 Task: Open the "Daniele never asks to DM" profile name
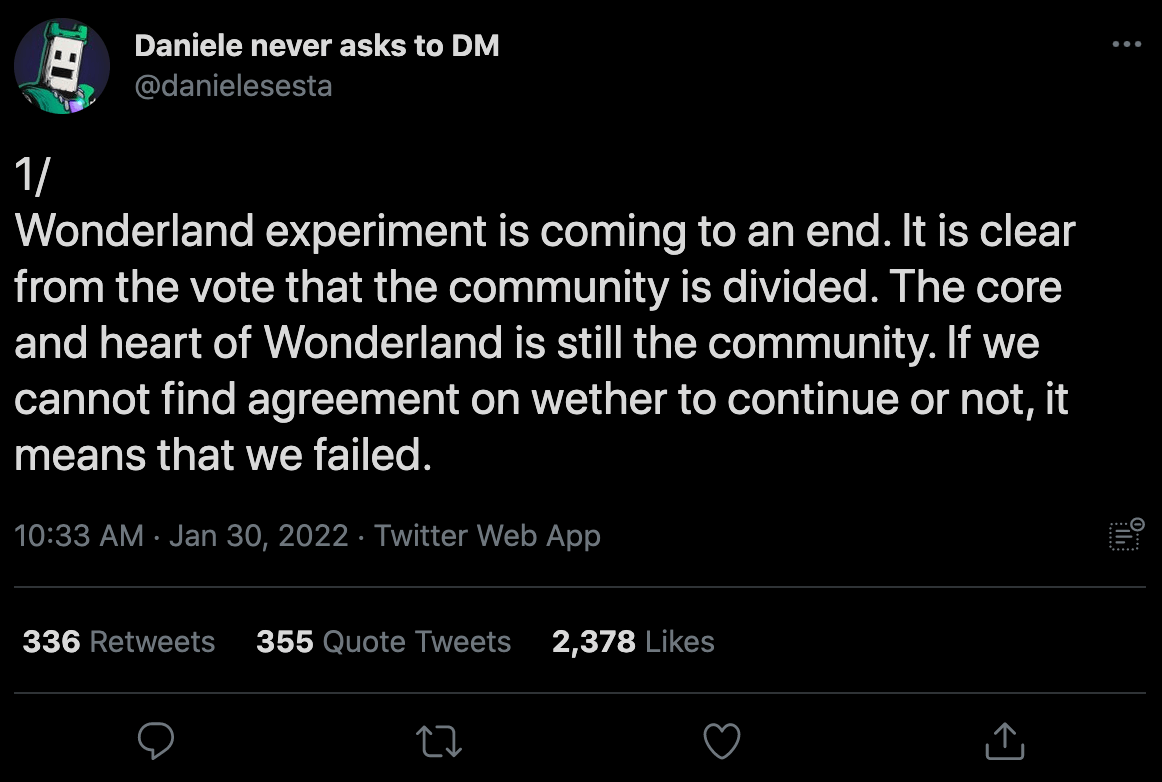[316, 45]
